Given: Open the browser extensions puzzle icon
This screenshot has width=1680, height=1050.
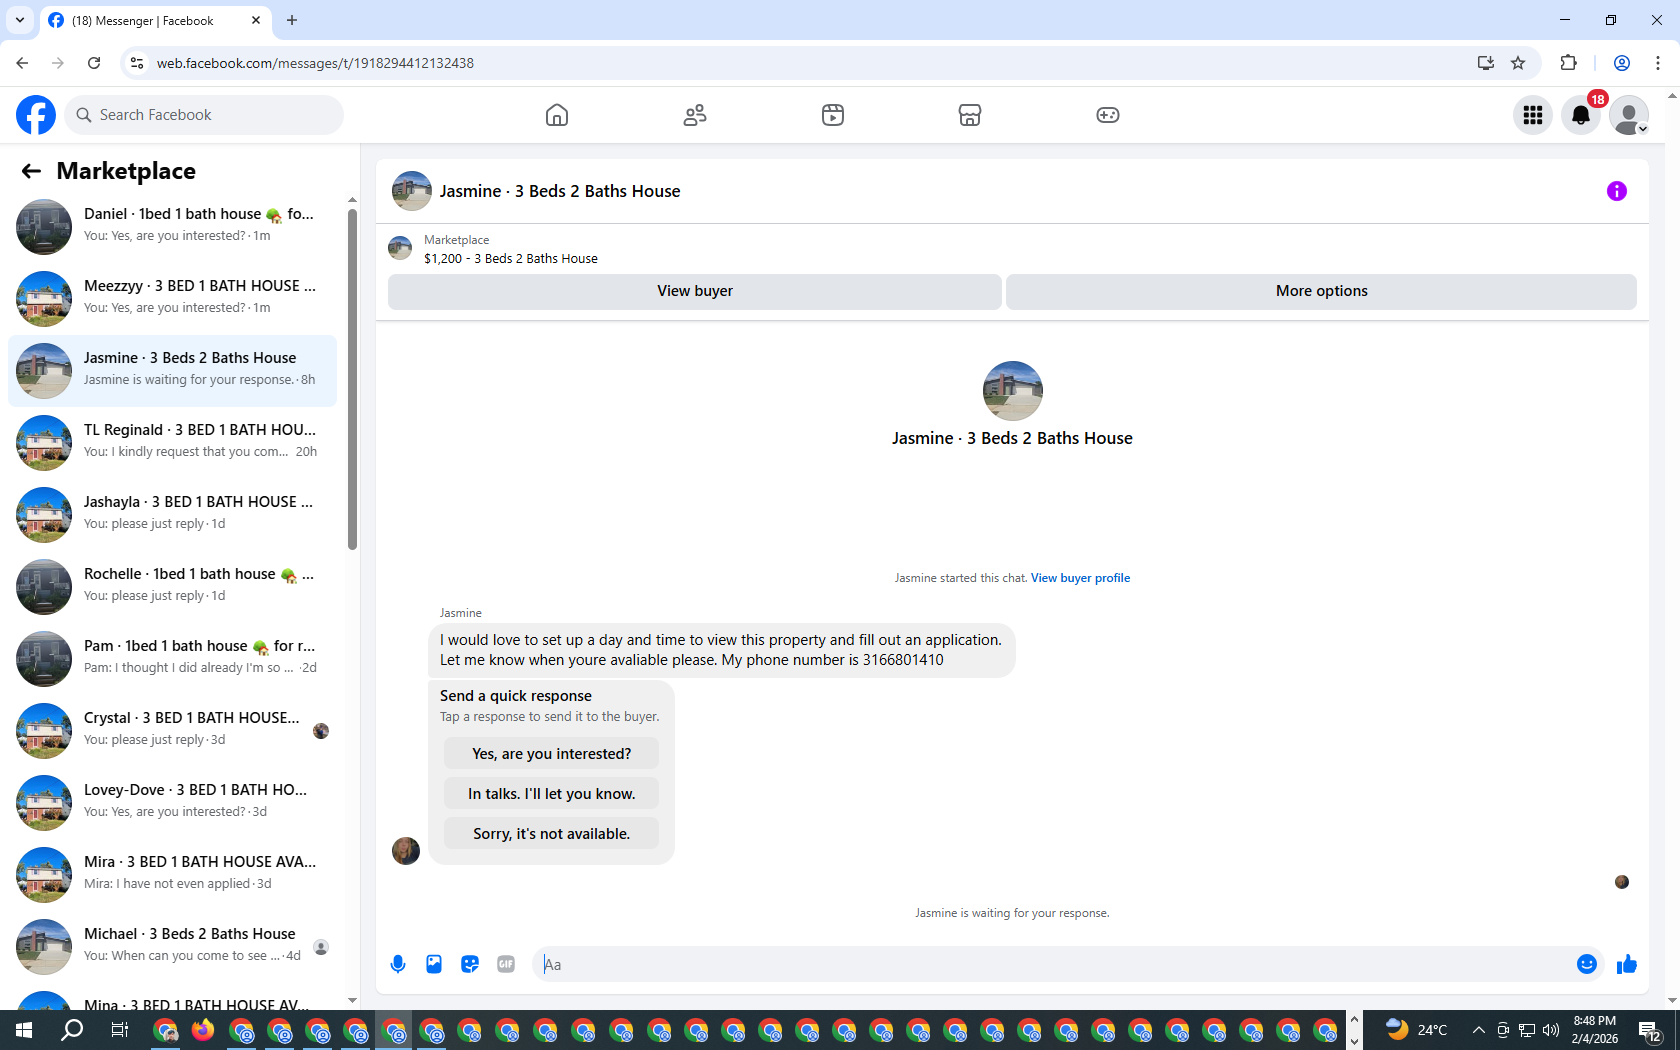Looking at the screenshot, I should point(1568,63).
